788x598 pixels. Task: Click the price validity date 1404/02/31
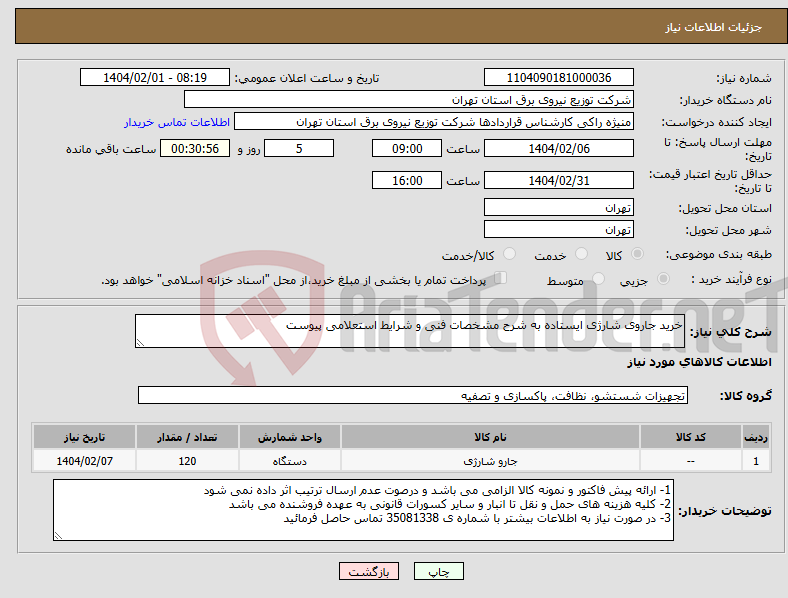558,180
